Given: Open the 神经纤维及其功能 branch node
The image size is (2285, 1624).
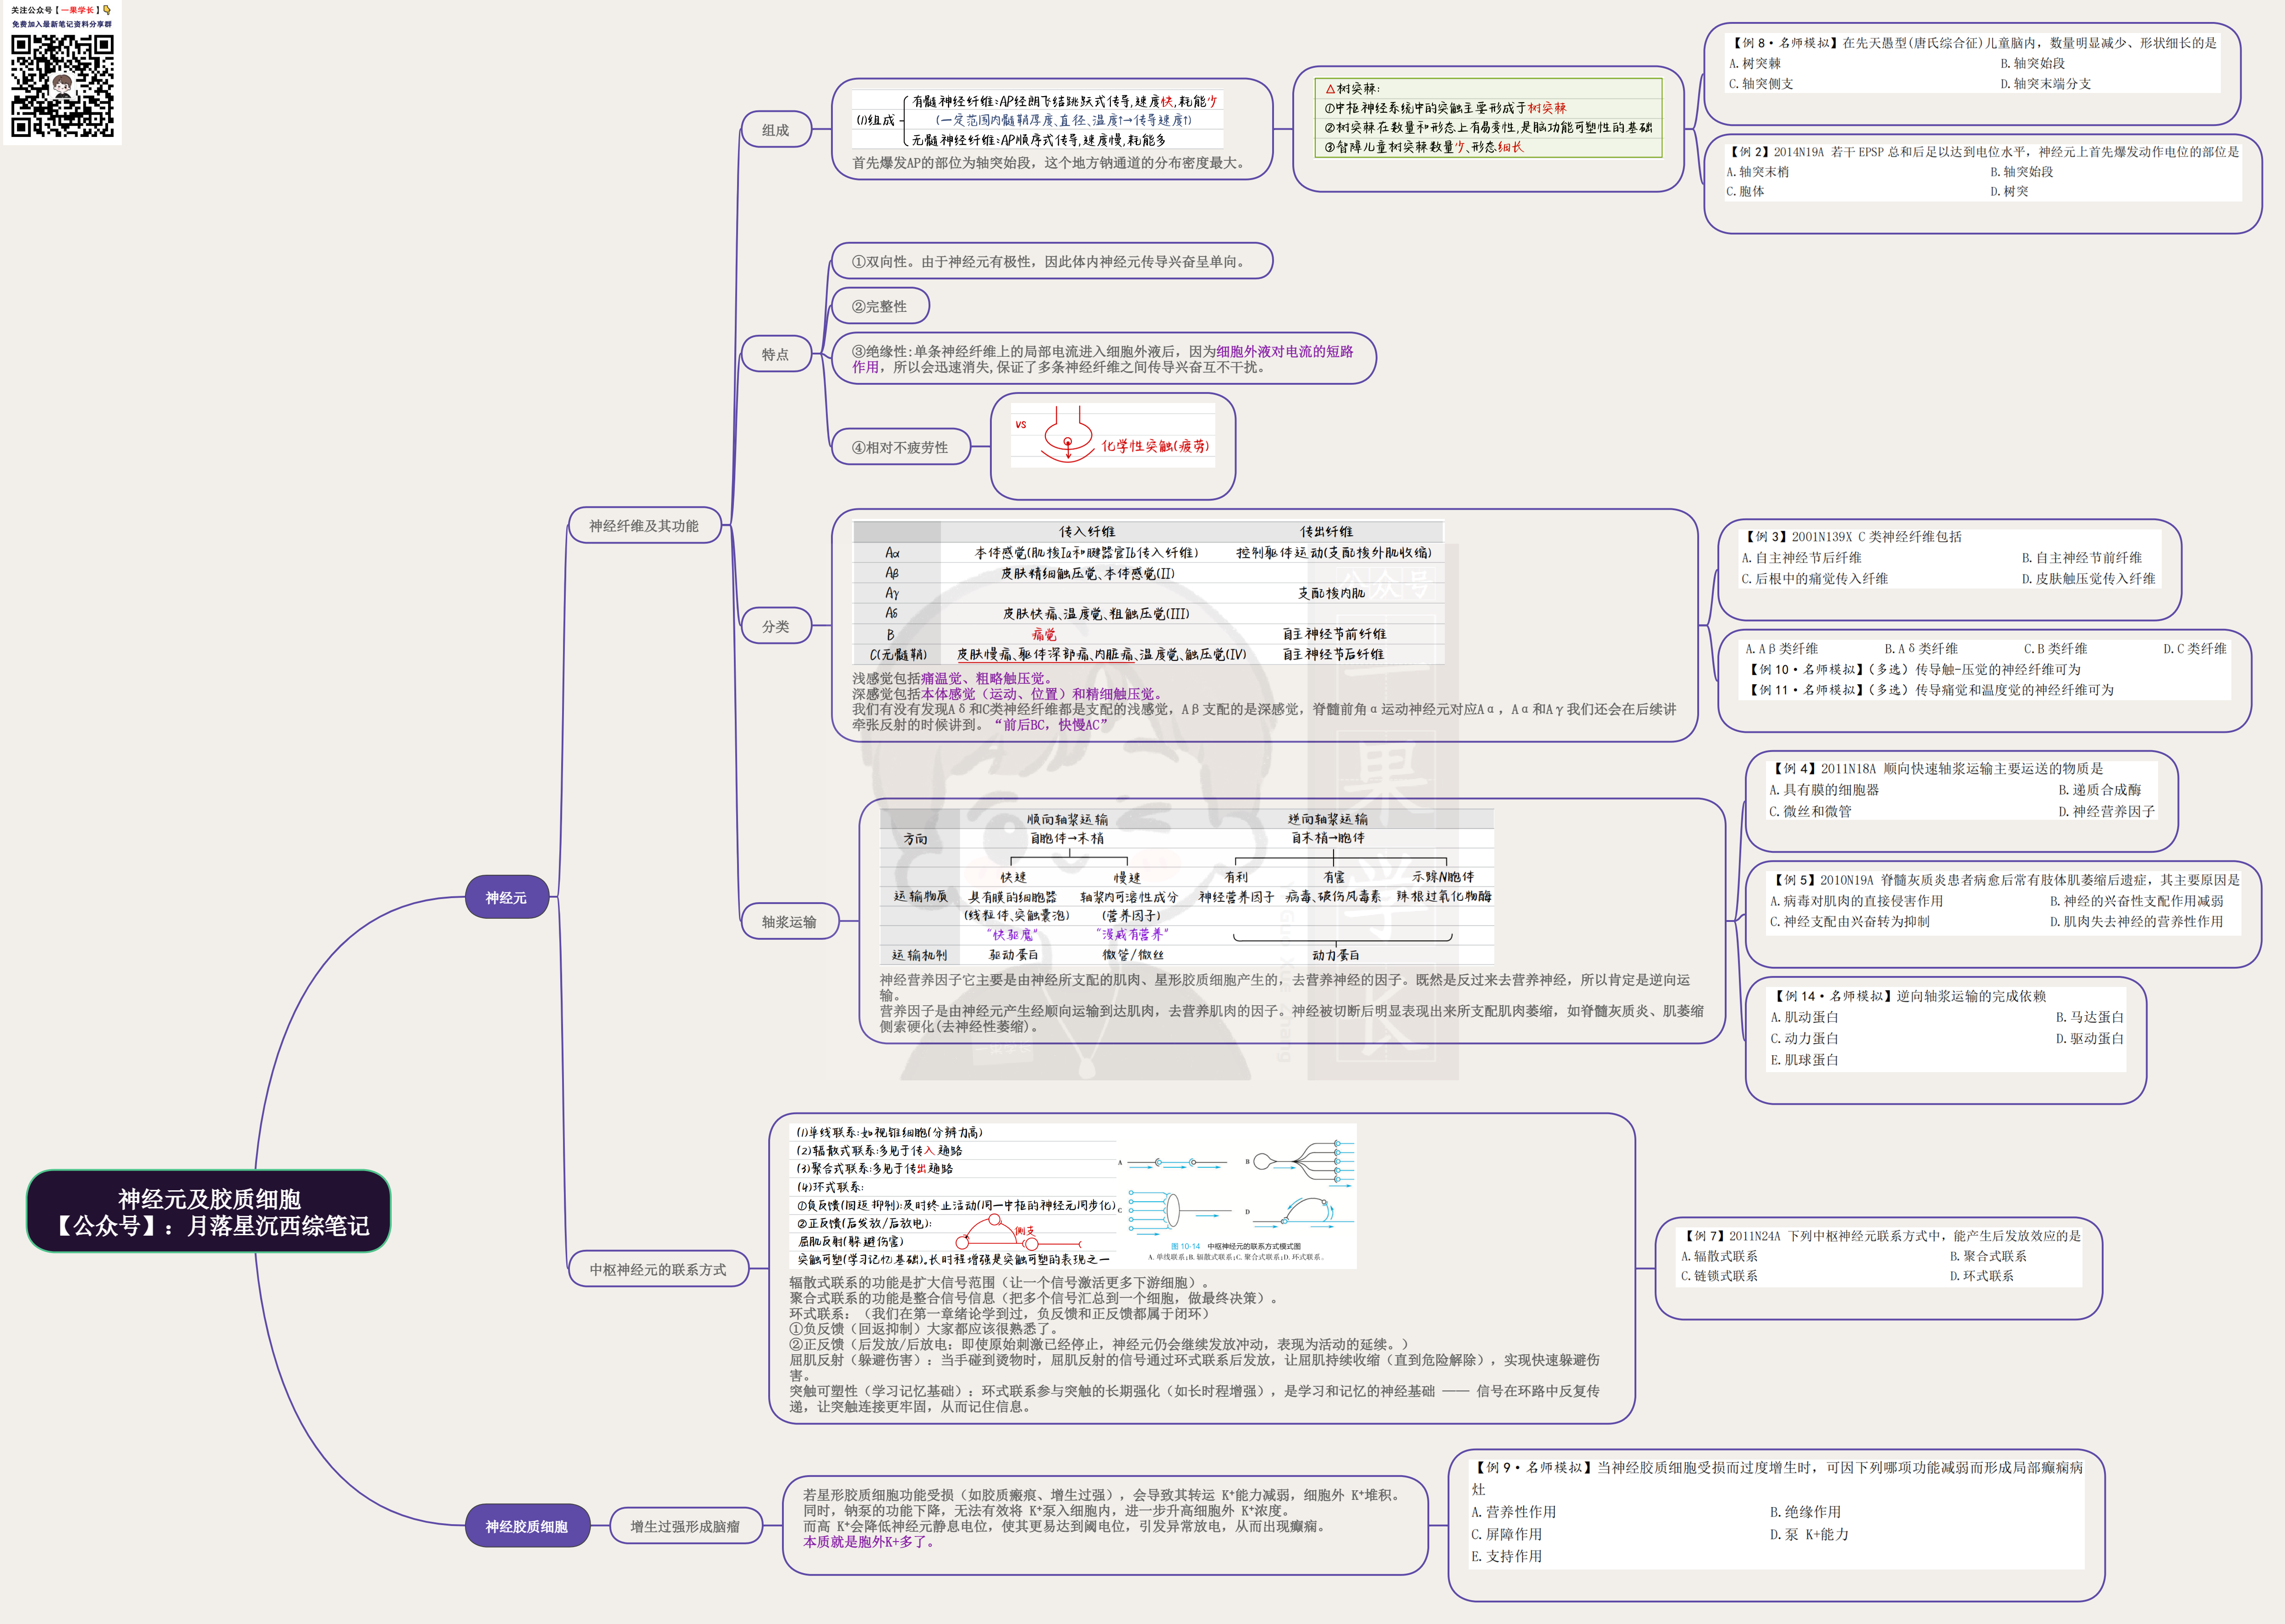Looking at the screenshot, I should click(x=644, y=525).
